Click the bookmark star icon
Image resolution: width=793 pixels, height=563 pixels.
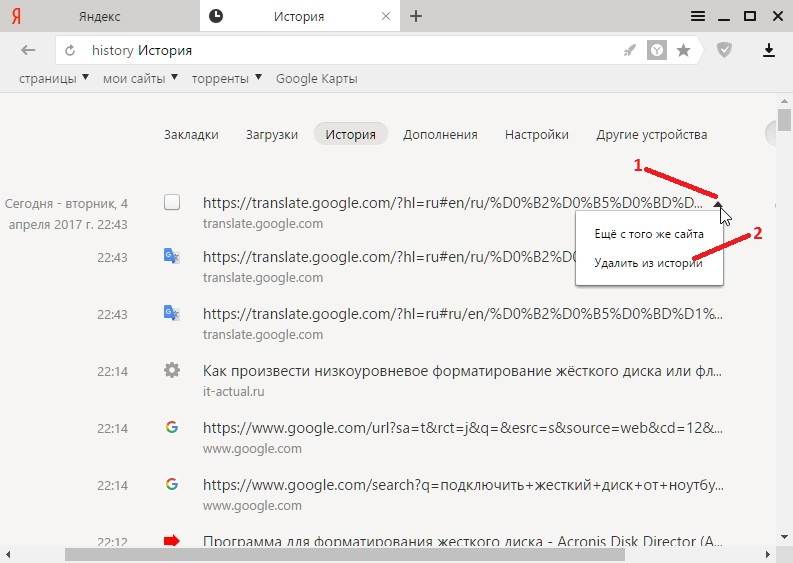684,50
